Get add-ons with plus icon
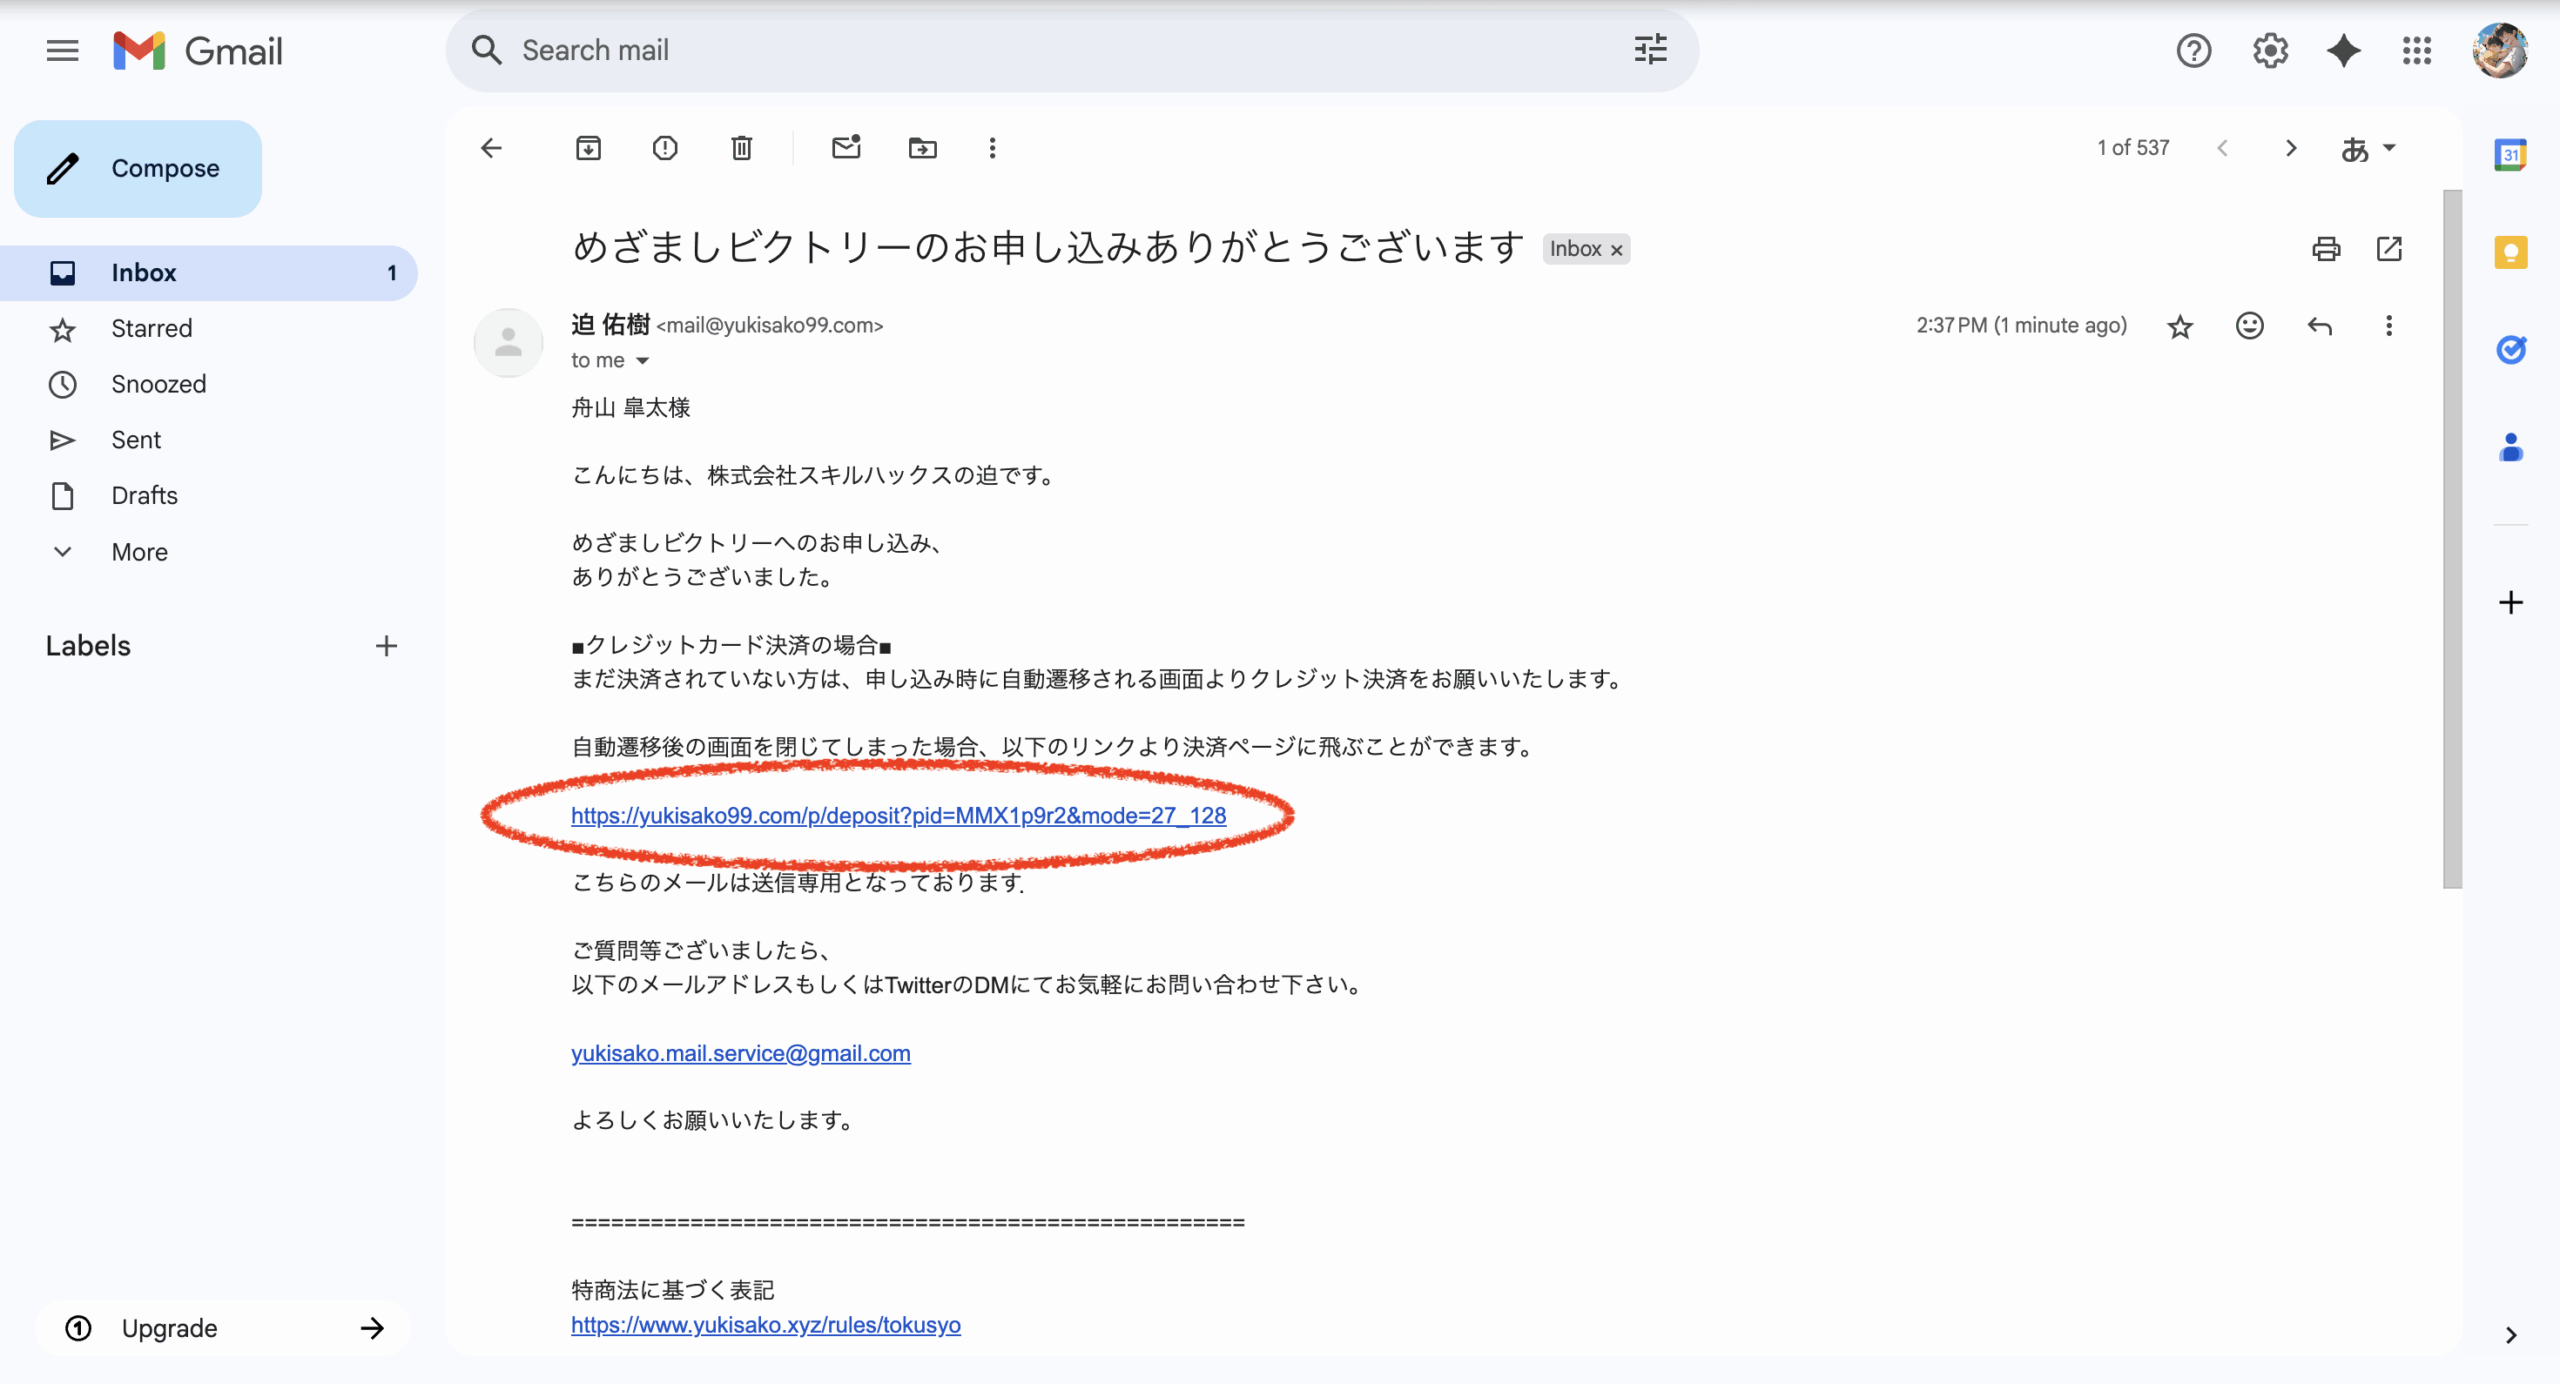This screenshot has width=2560, height=1384. coord(2510,602)
